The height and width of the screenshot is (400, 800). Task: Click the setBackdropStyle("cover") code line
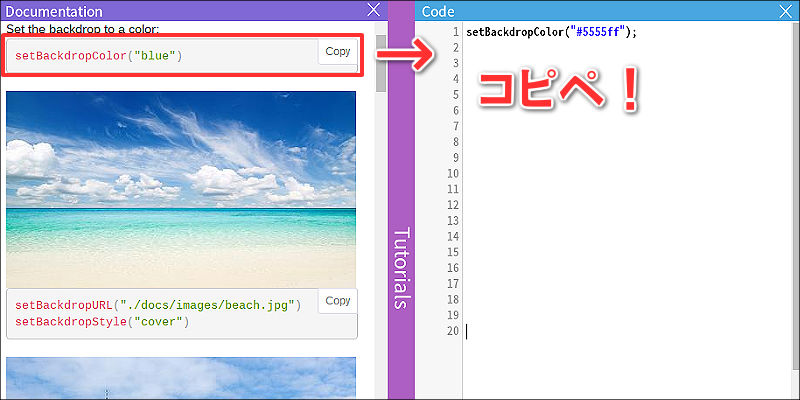coord(102,322)
